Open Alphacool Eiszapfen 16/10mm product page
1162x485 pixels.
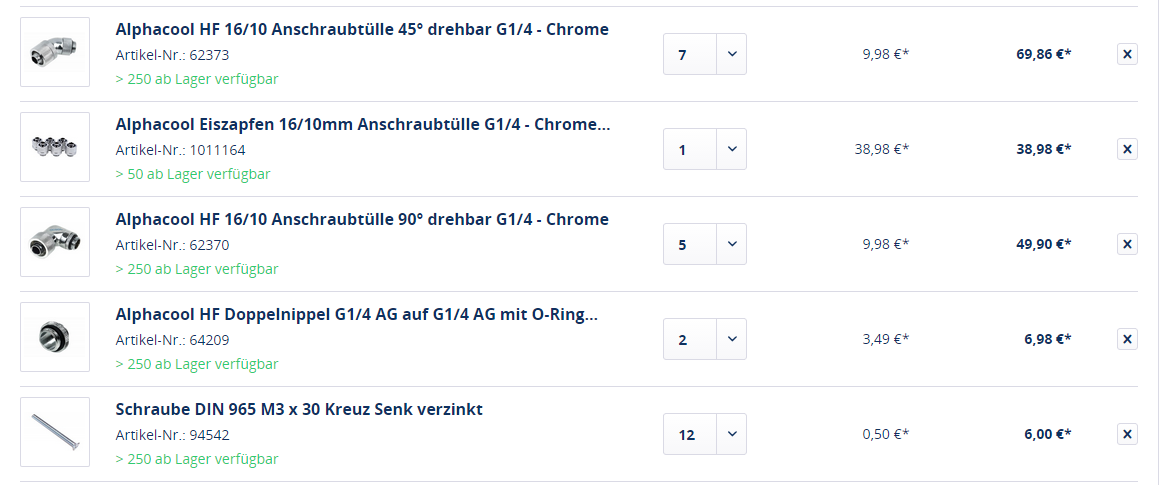click(x=362, y=124)
